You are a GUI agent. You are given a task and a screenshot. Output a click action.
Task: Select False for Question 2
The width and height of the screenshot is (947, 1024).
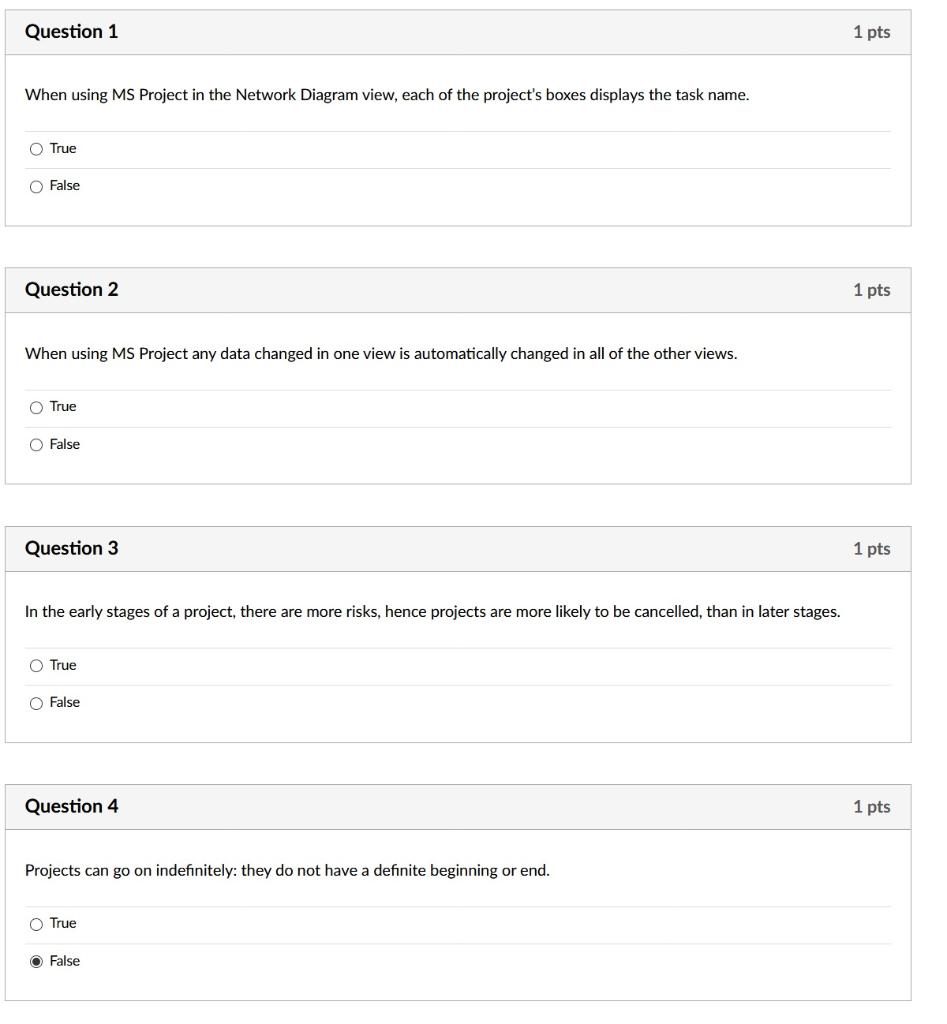(x=37, y=444)
